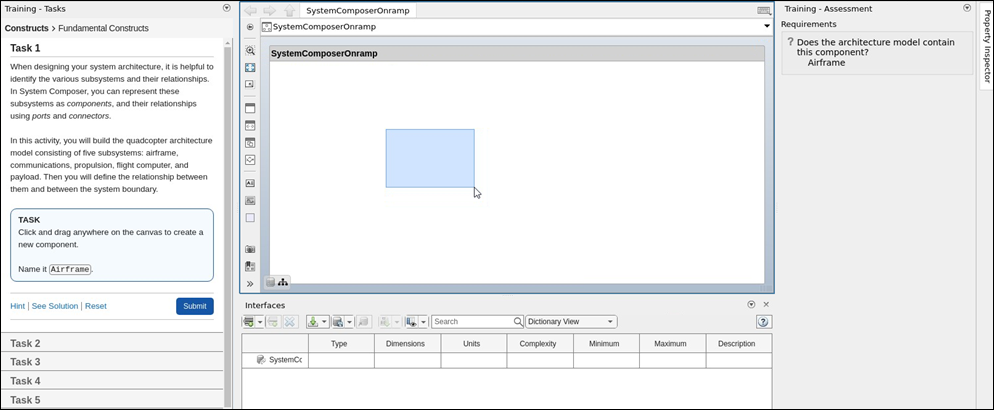Open the Save dictionary dropdown arrow
This screenshot has width=994, height=410.
point(349,322)
